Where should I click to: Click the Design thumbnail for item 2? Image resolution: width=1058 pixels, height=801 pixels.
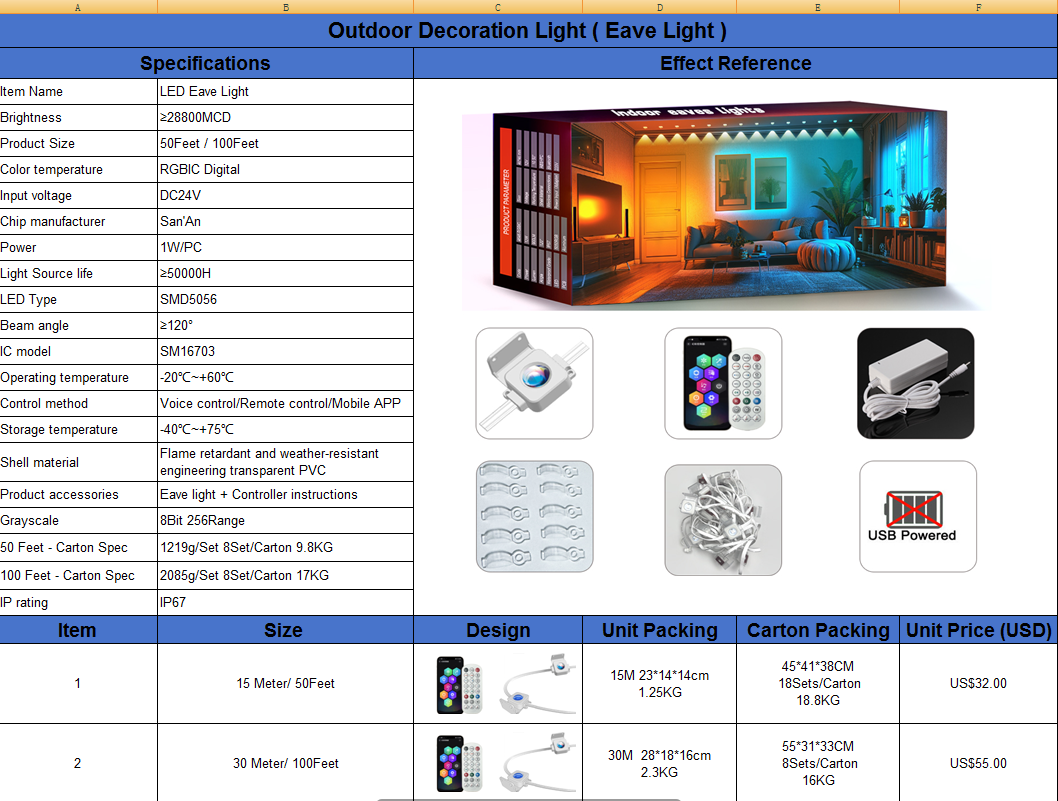tap(497, 761)
